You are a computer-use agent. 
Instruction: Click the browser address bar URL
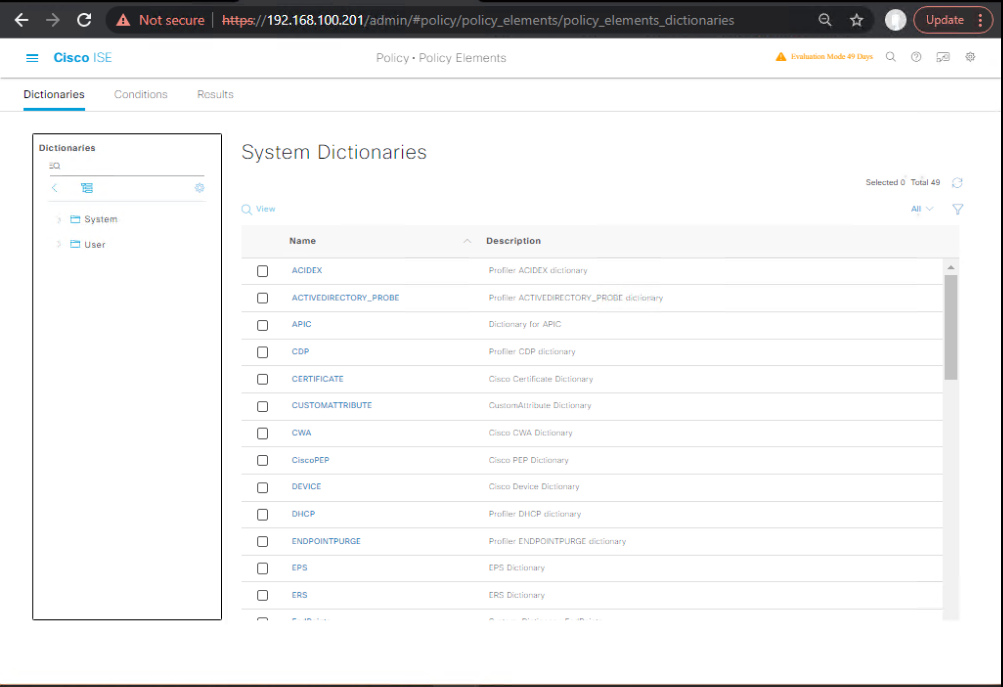coord(478,20)
